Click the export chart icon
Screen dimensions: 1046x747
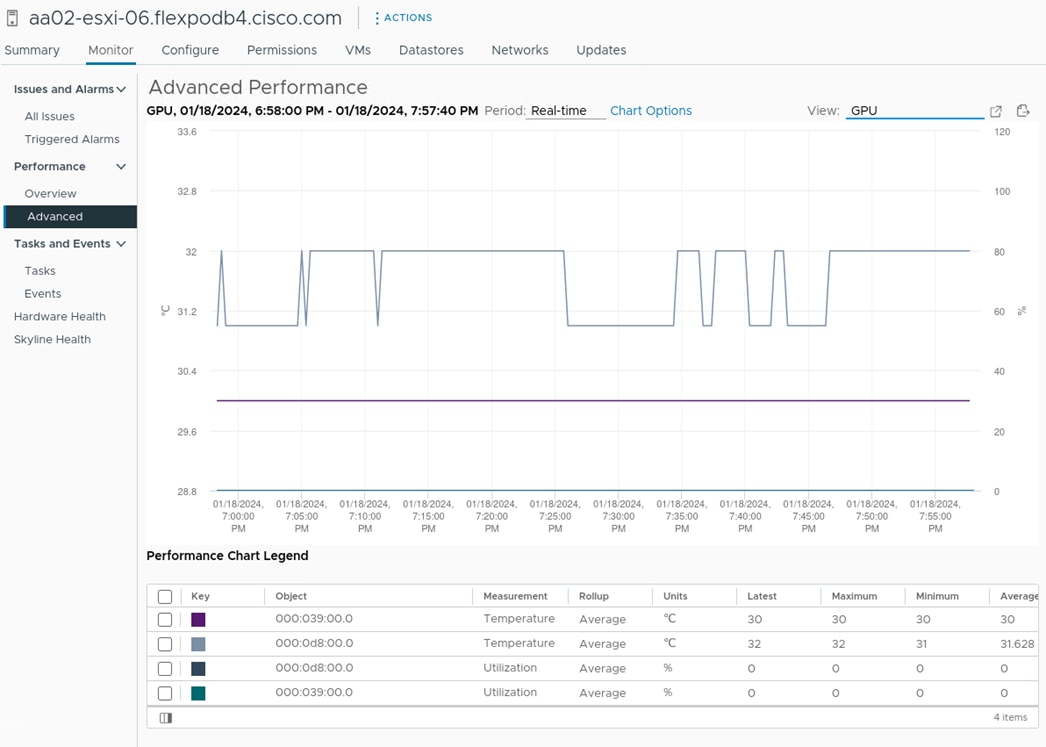(x=1023, y=111)
